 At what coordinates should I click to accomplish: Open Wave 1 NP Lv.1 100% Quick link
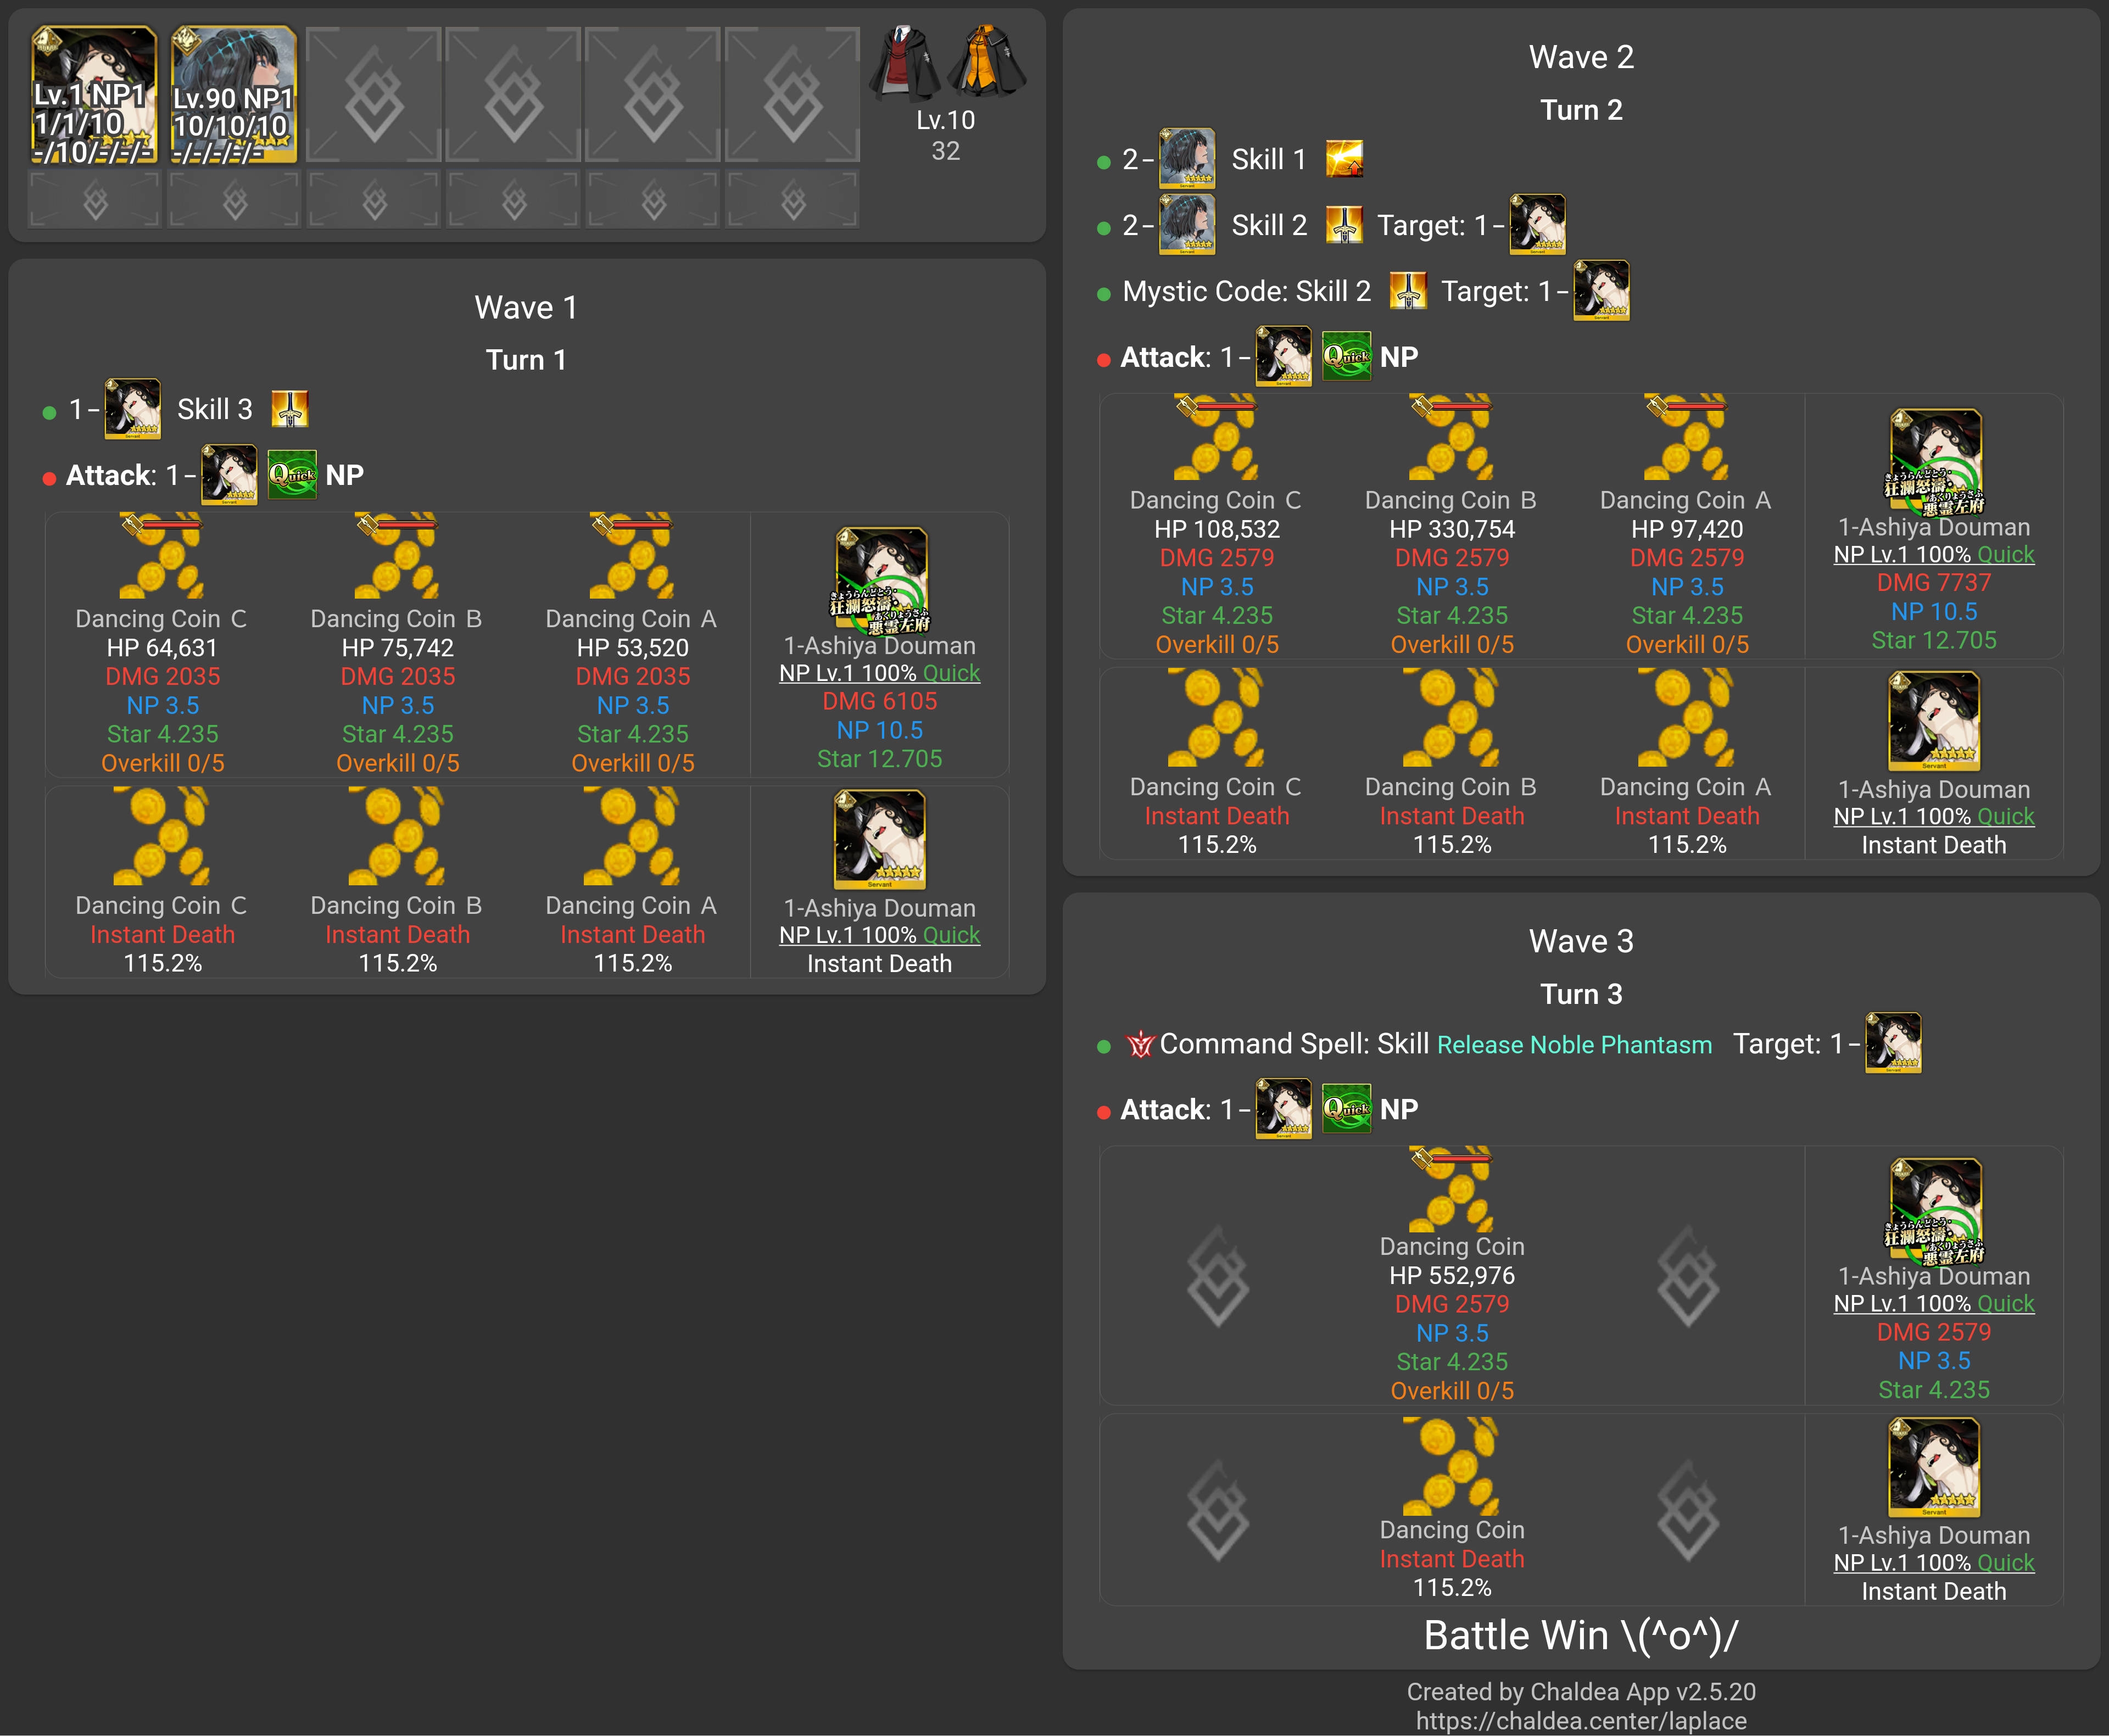click(879, 673)
